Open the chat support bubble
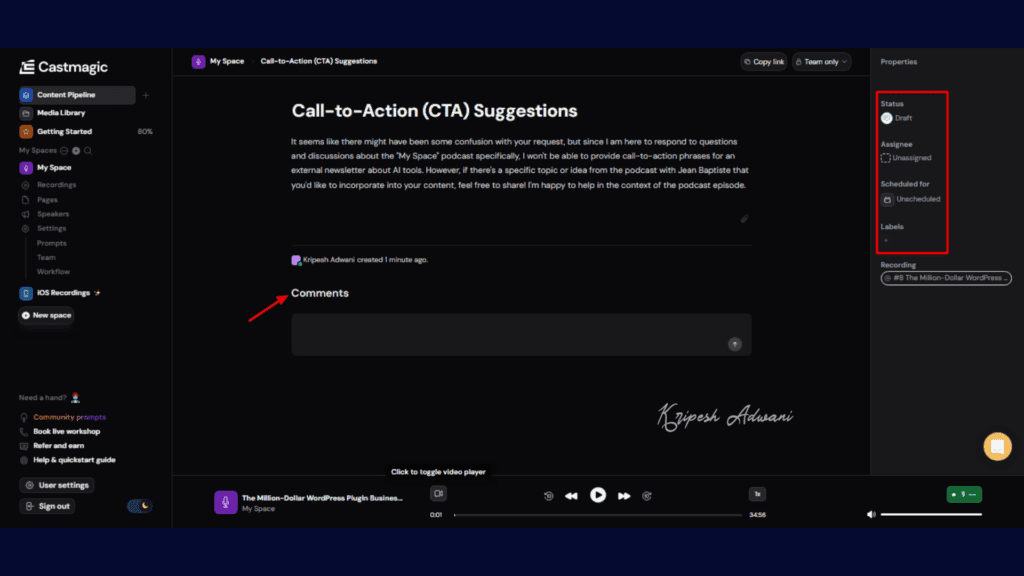Viewport: 1024px width, 576px height. [997, 446]
